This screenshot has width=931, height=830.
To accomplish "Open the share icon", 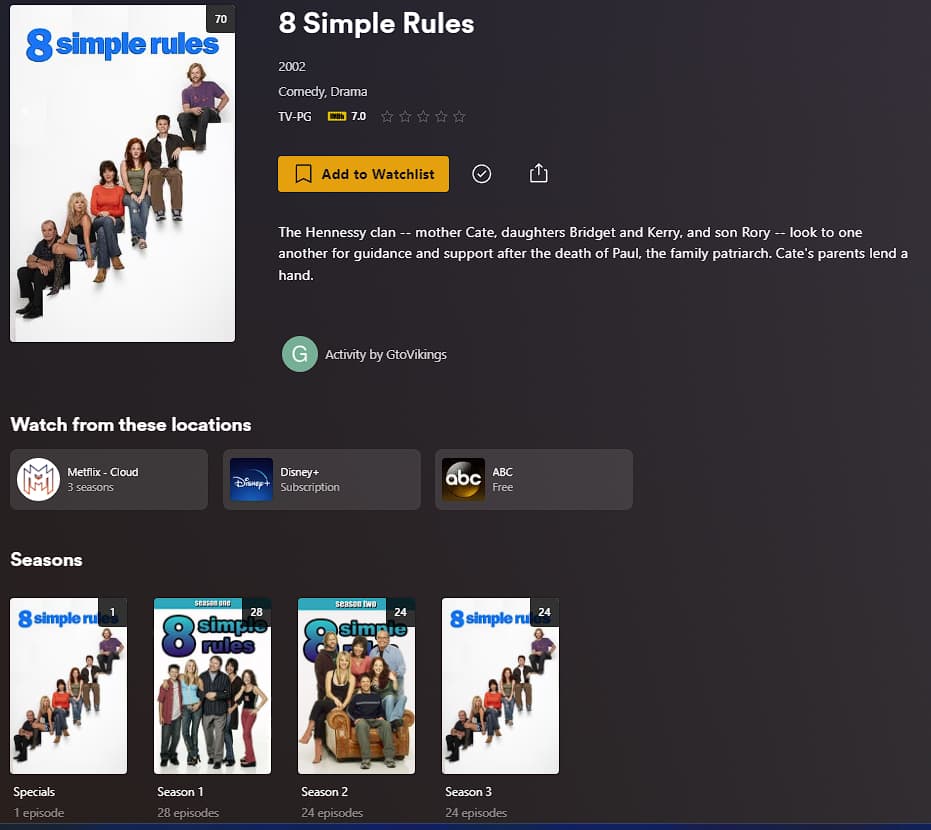I will pyautogui.click(x=539, y=173).
